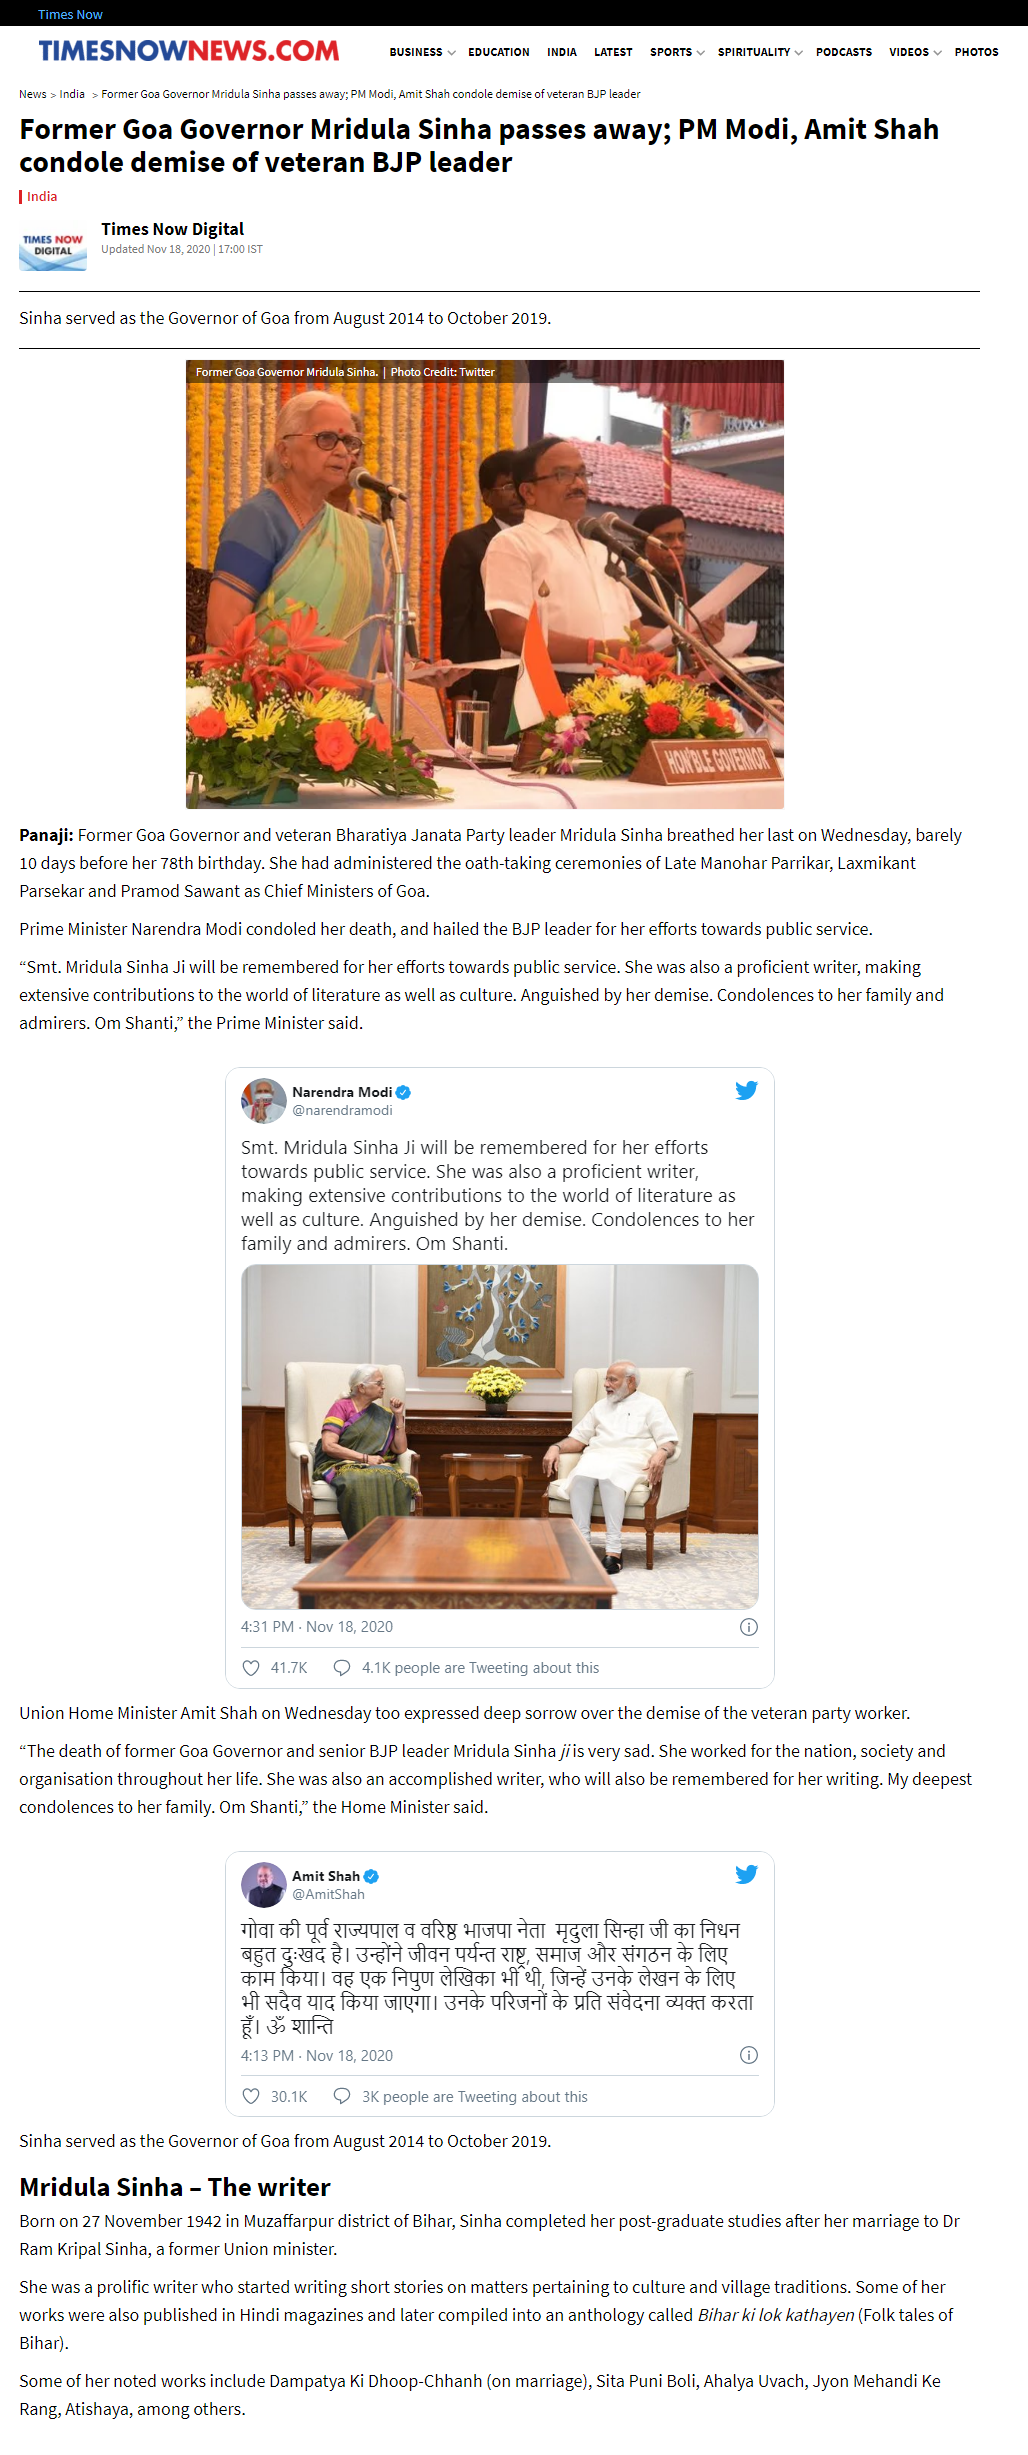Viewport: 1028px width, 2455px height.
Task: Open Narendra Modi's profile avatar
Action: 263,1100
